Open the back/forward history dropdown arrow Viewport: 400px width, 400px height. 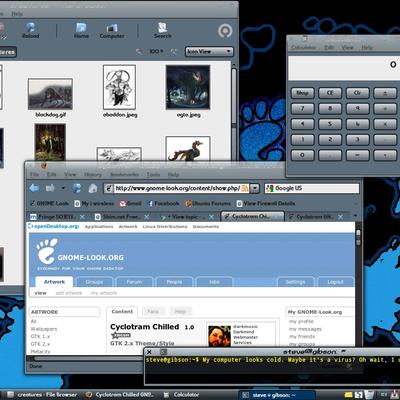coord(63,188)
